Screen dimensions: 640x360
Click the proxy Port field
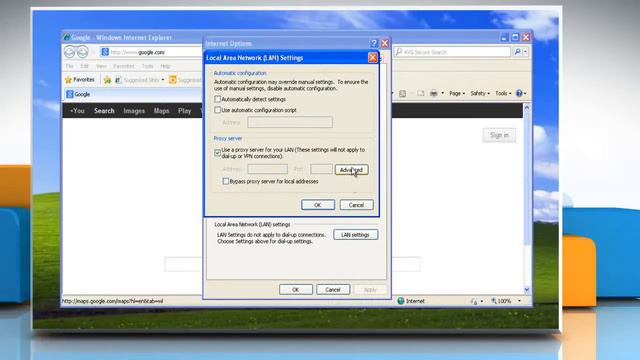click(x=322, y=169)
